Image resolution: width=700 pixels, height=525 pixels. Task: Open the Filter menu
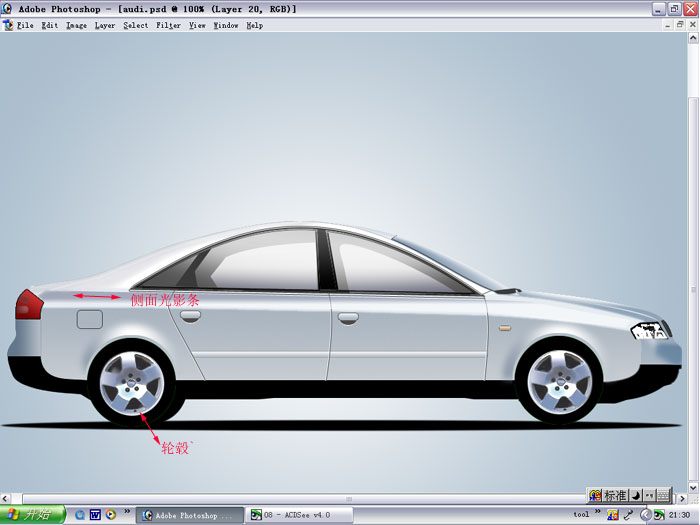(168, 25)
